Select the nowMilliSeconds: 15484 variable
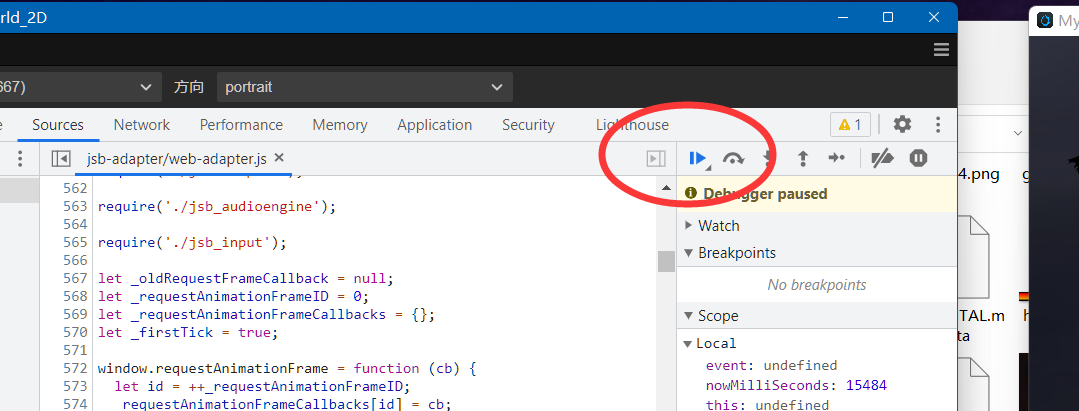Screen dimensions: 1079x411 (796, 385)
